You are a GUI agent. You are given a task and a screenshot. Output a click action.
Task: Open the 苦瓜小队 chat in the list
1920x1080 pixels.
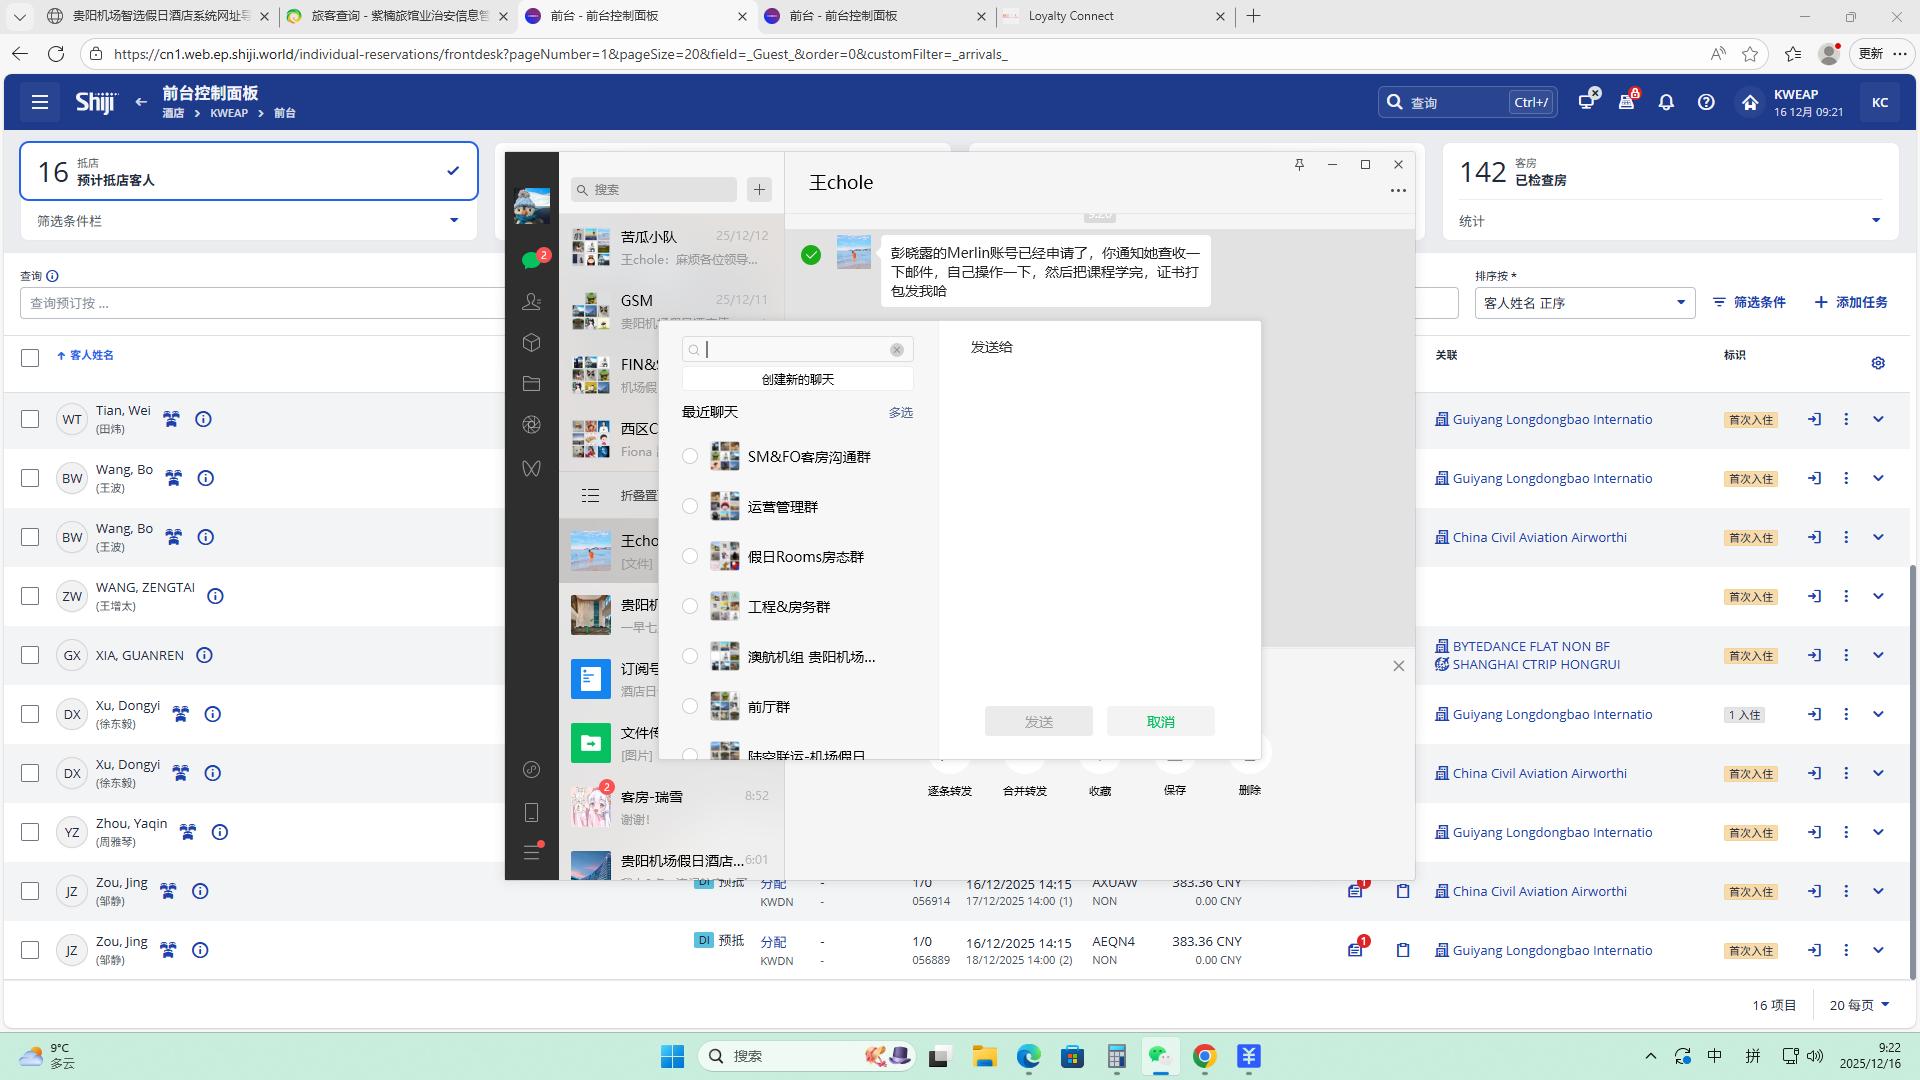670,247
